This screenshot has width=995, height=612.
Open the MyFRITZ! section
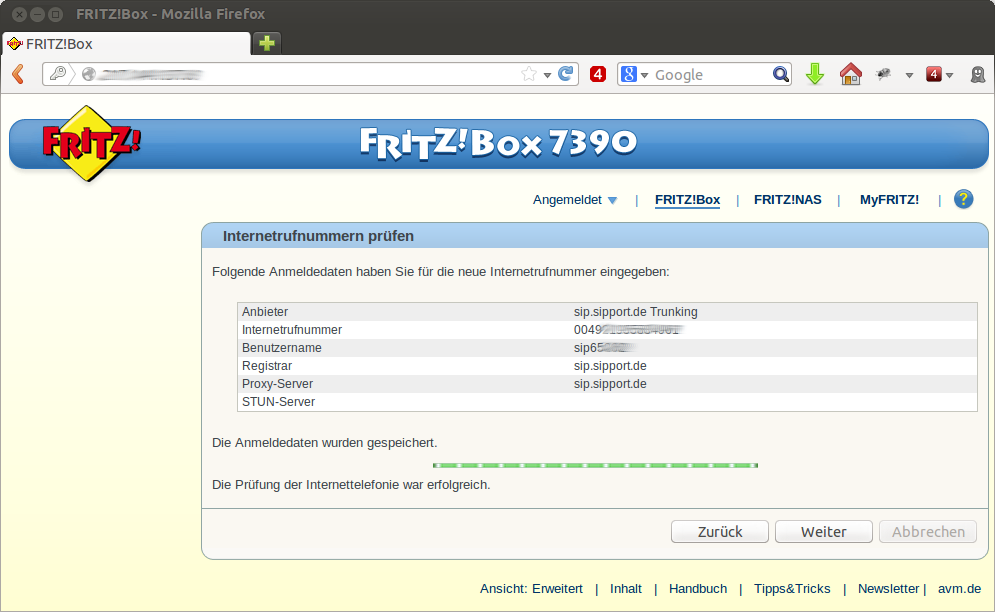(889, 200)
